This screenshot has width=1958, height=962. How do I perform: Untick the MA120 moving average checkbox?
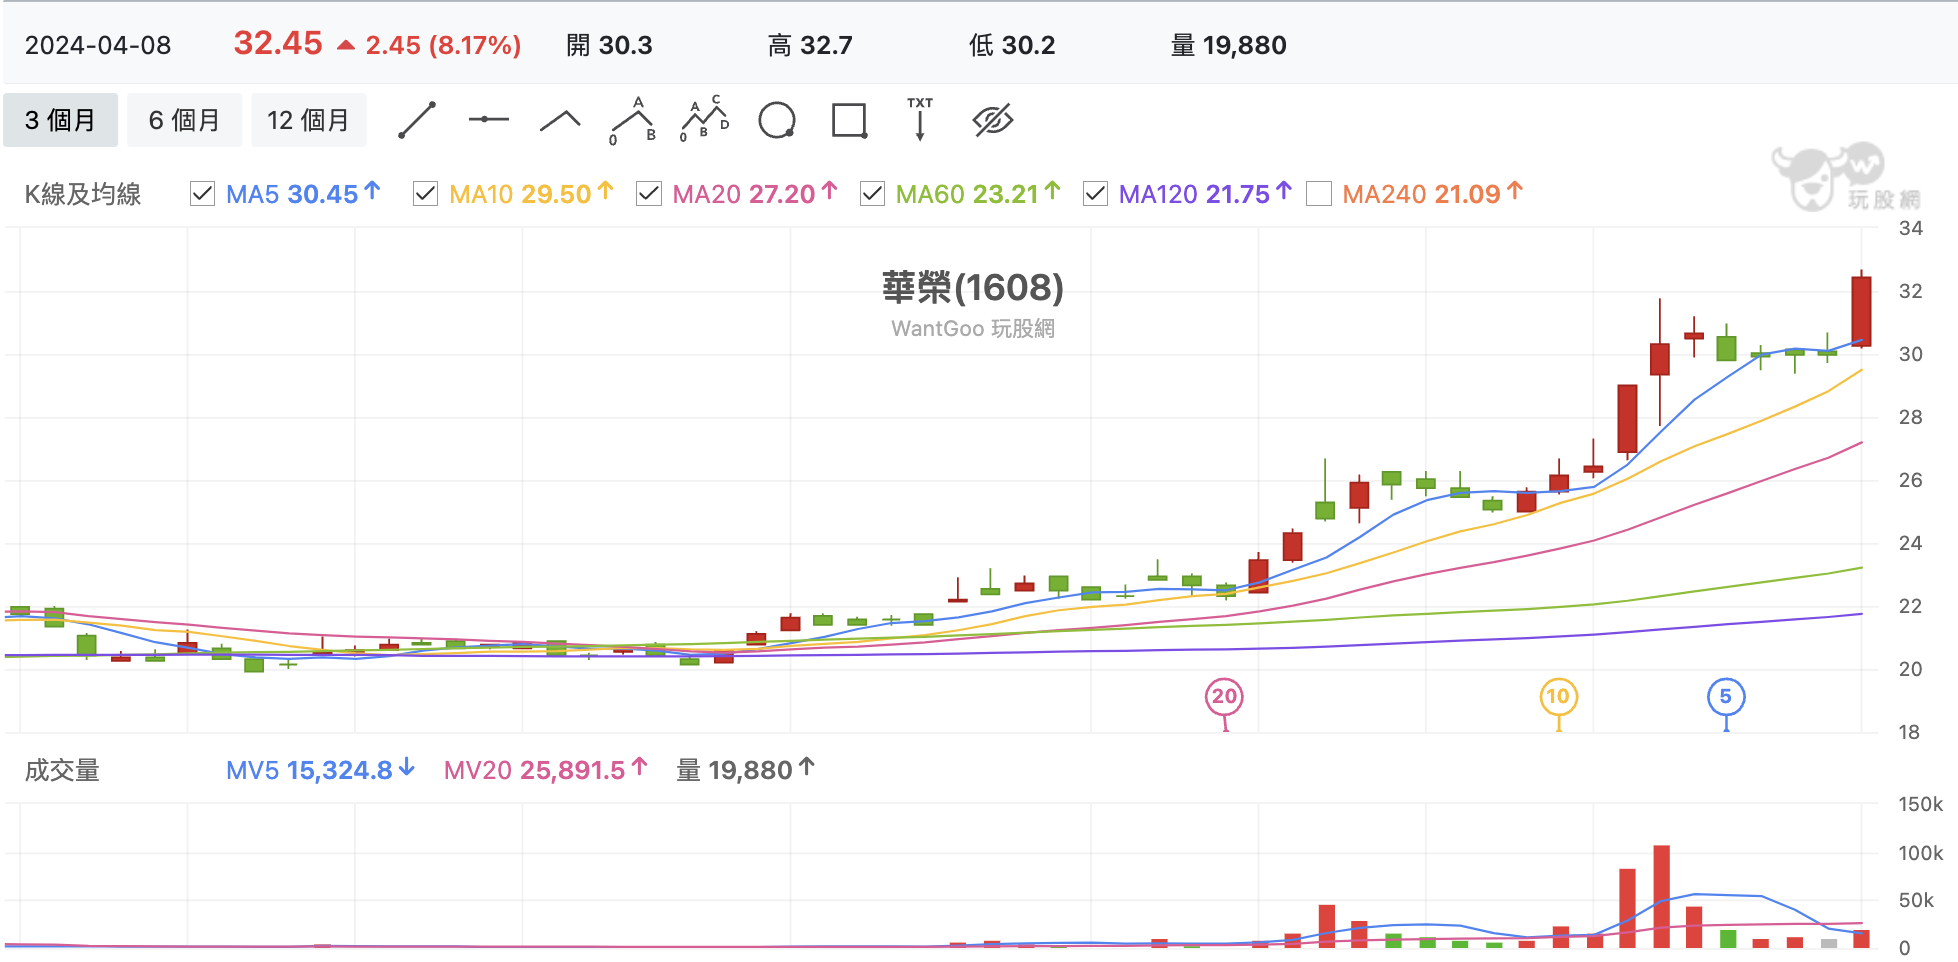pos(1095,194)
